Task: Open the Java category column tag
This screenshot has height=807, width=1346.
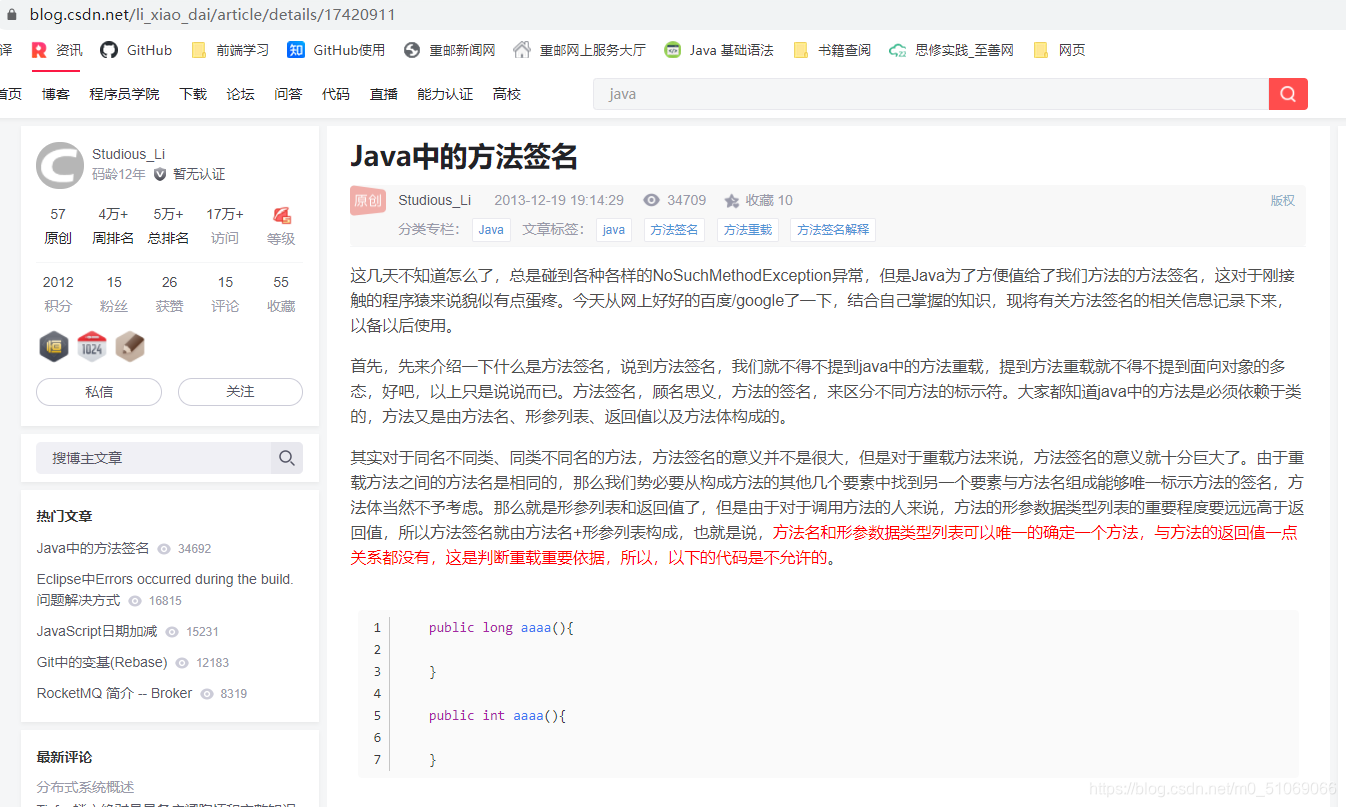Action: pos(491,230)
